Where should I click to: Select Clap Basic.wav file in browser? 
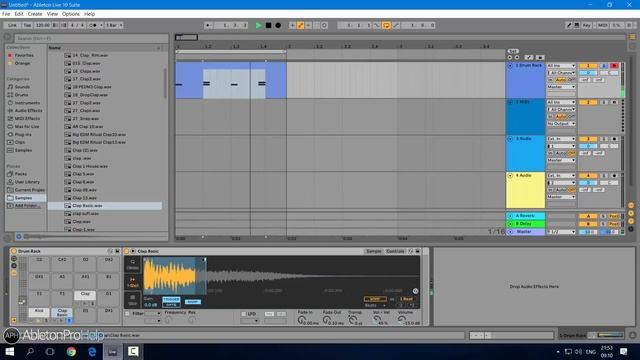(x=105, y=206)
